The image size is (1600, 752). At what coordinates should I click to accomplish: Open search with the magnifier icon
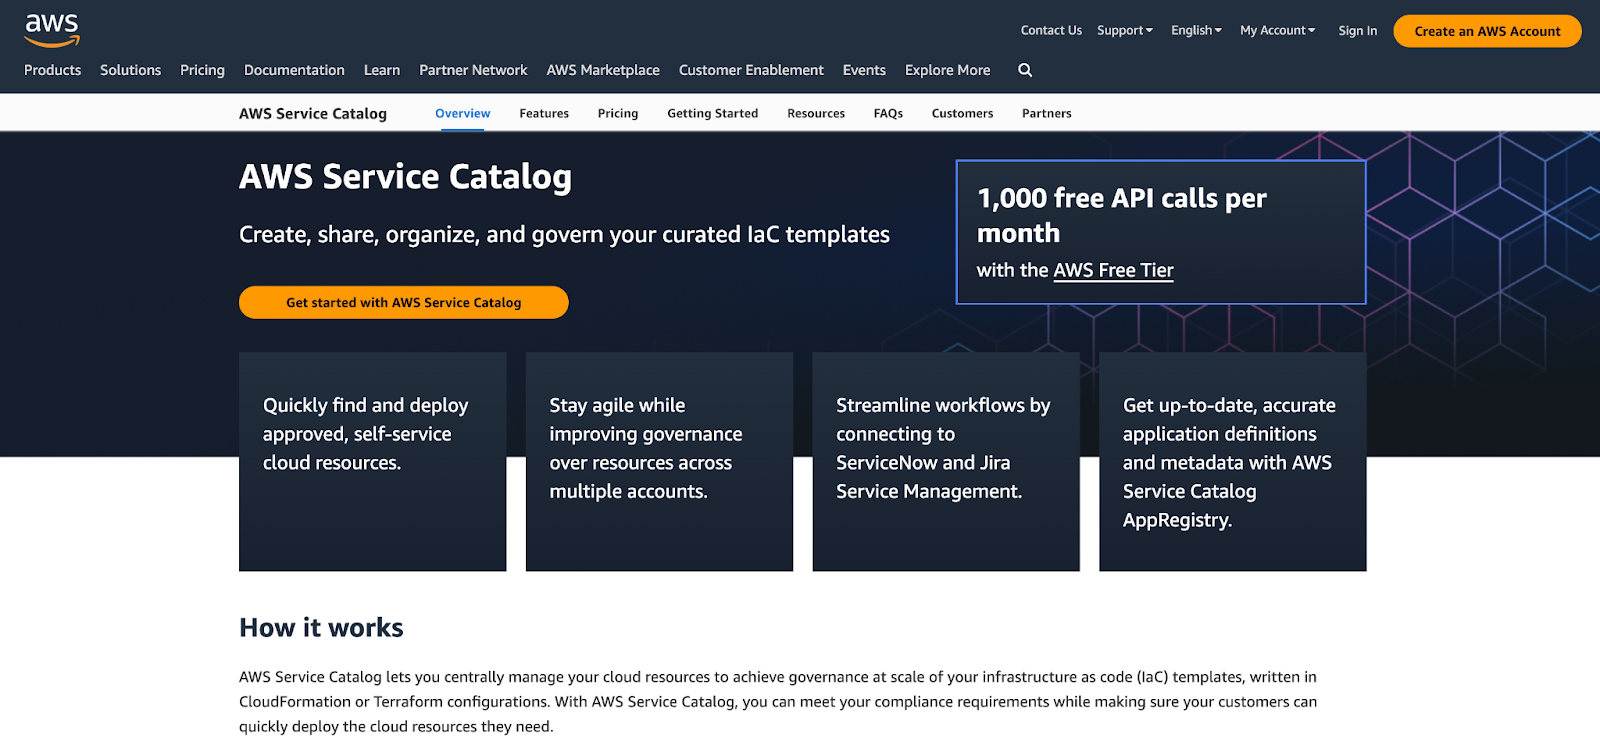tap(1025, 70)
